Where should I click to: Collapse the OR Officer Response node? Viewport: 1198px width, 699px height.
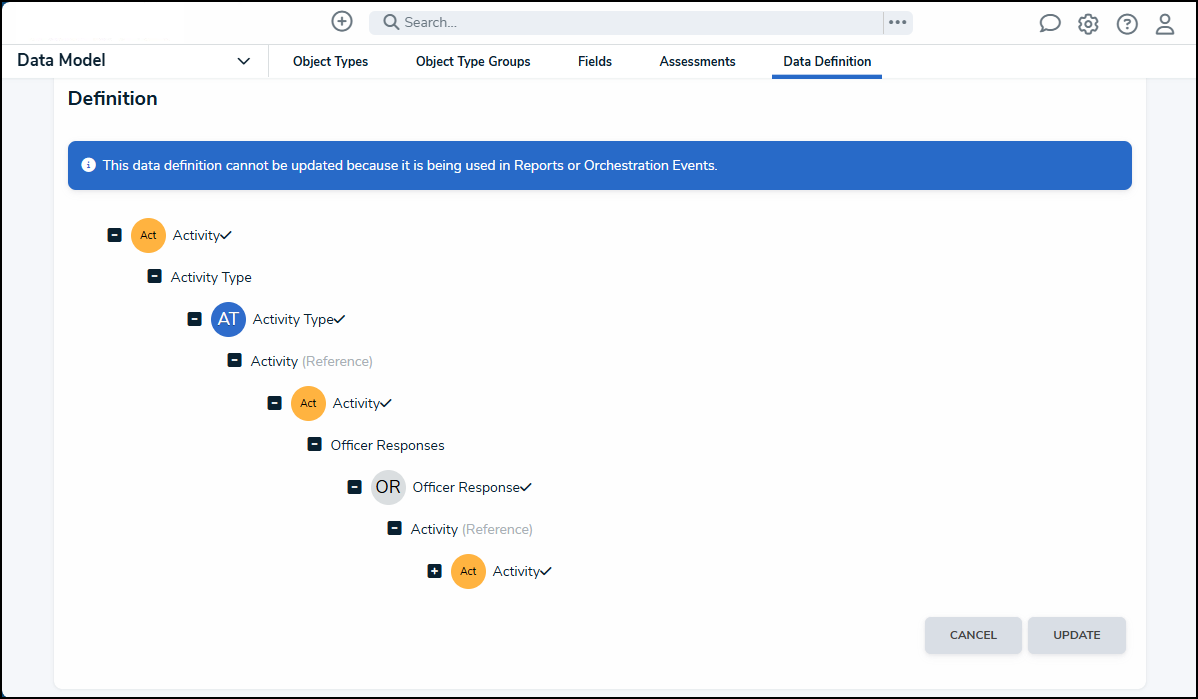pyautogui.click(x=355, y=487)
